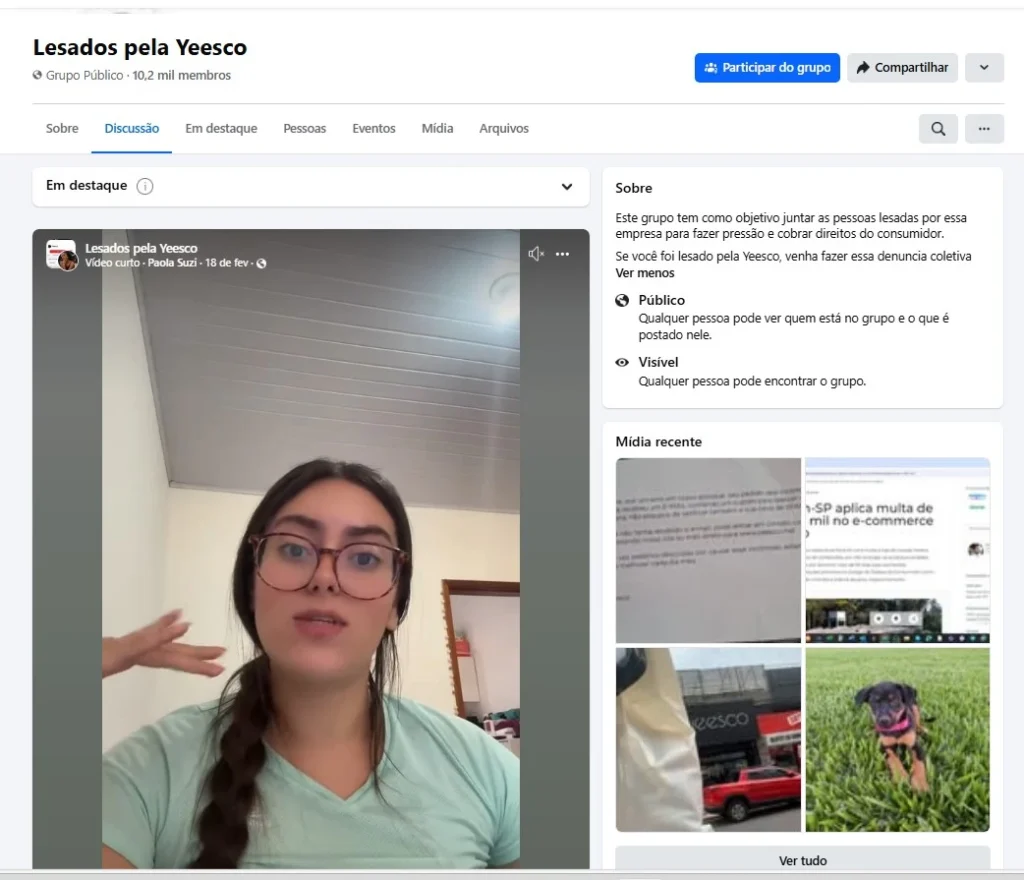Open the group more options menu
The height and width of the screenshot is (880, 1024).
point(984,129)
